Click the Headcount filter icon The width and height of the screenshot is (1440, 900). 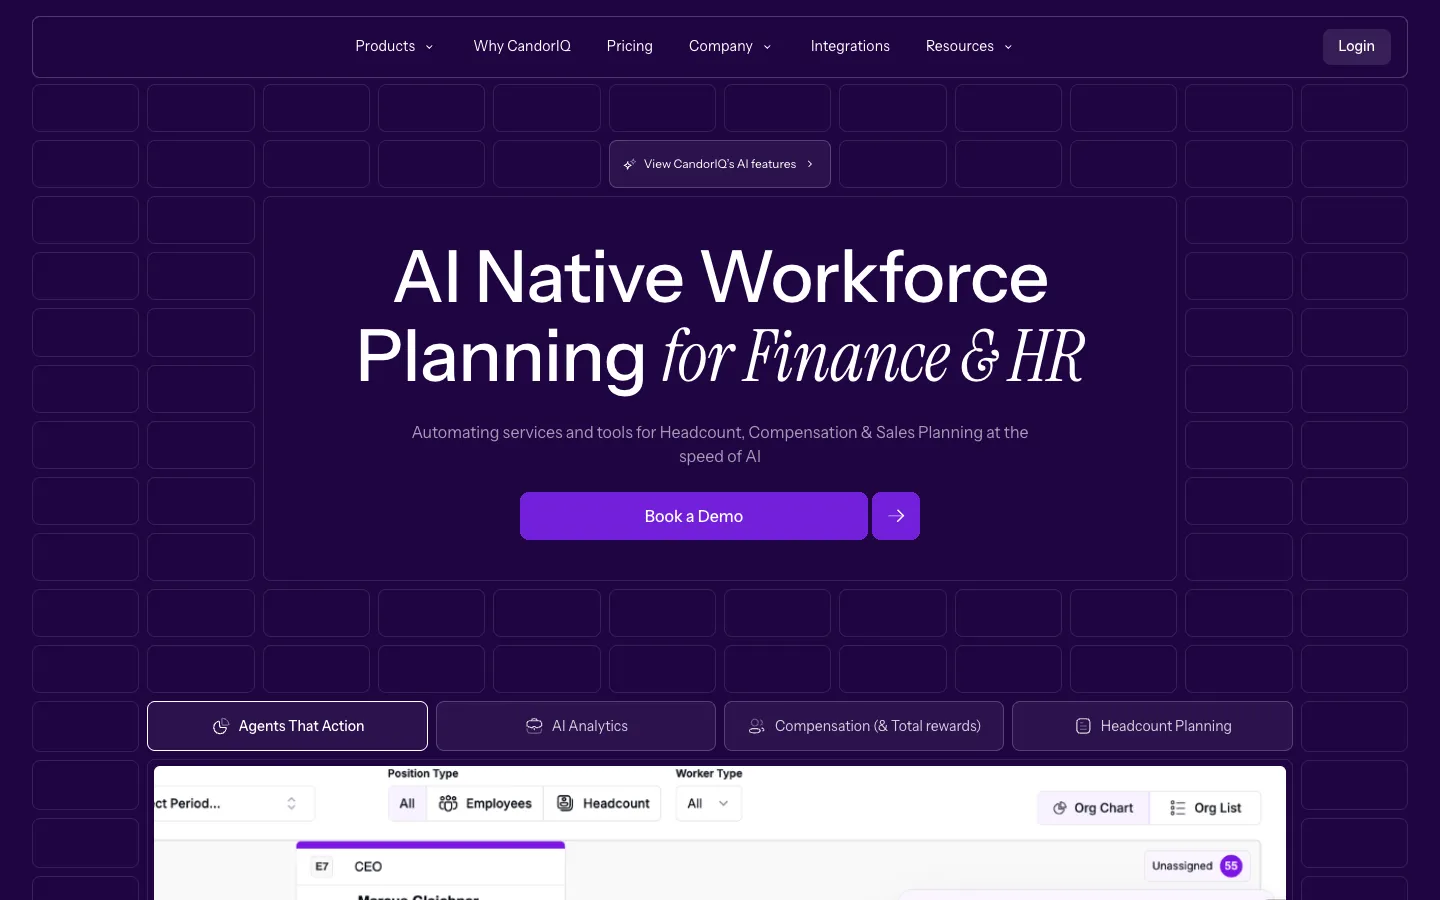[565, 803]
